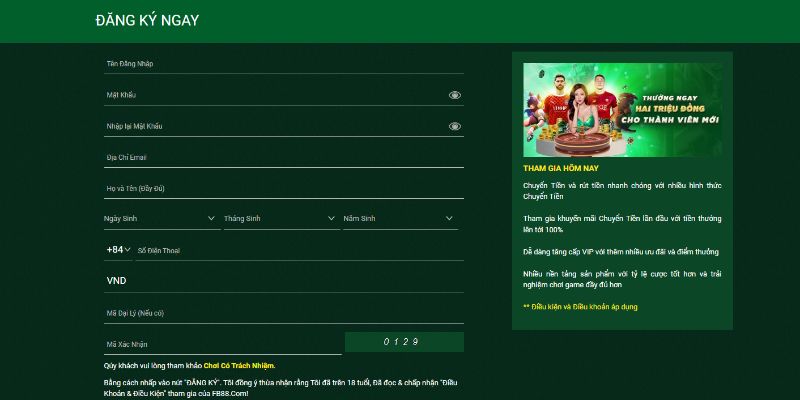800x400 pixels.
Task: Click the ĐĂNG KÝ NGAY header
Action: point(147,21)
